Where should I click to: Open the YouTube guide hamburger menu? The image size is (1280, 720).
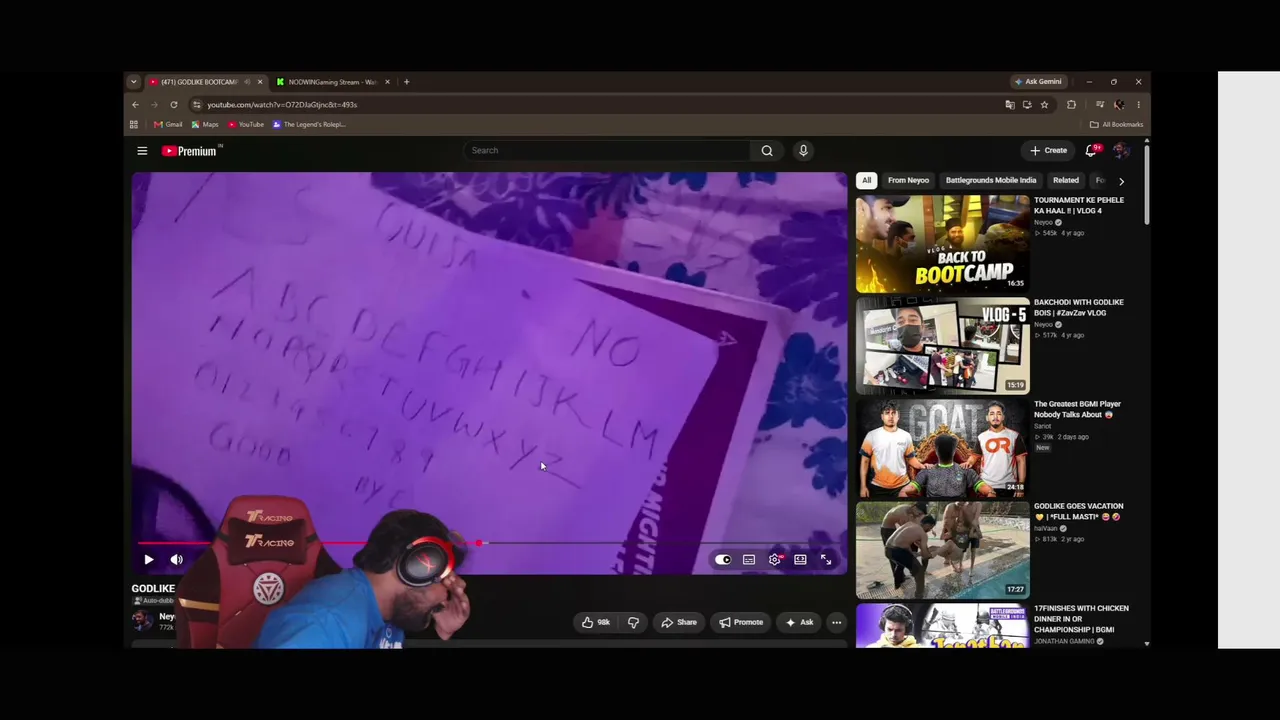click(142, 151)
